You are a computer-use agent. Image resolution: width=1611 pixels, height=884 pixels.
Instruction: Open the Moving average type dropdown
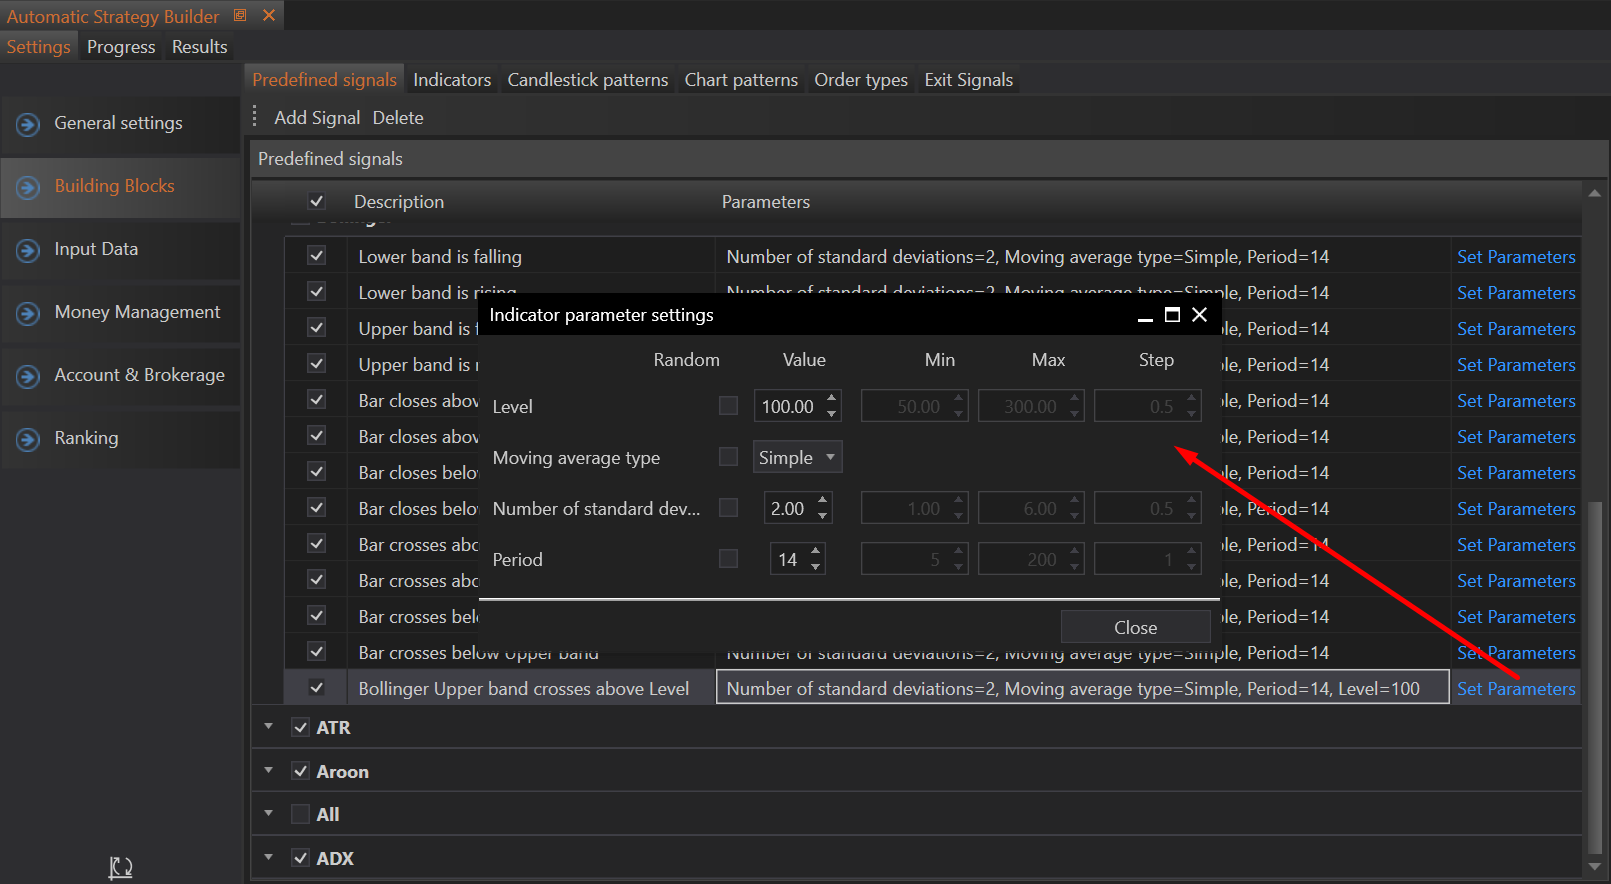[x=797, y=457]
